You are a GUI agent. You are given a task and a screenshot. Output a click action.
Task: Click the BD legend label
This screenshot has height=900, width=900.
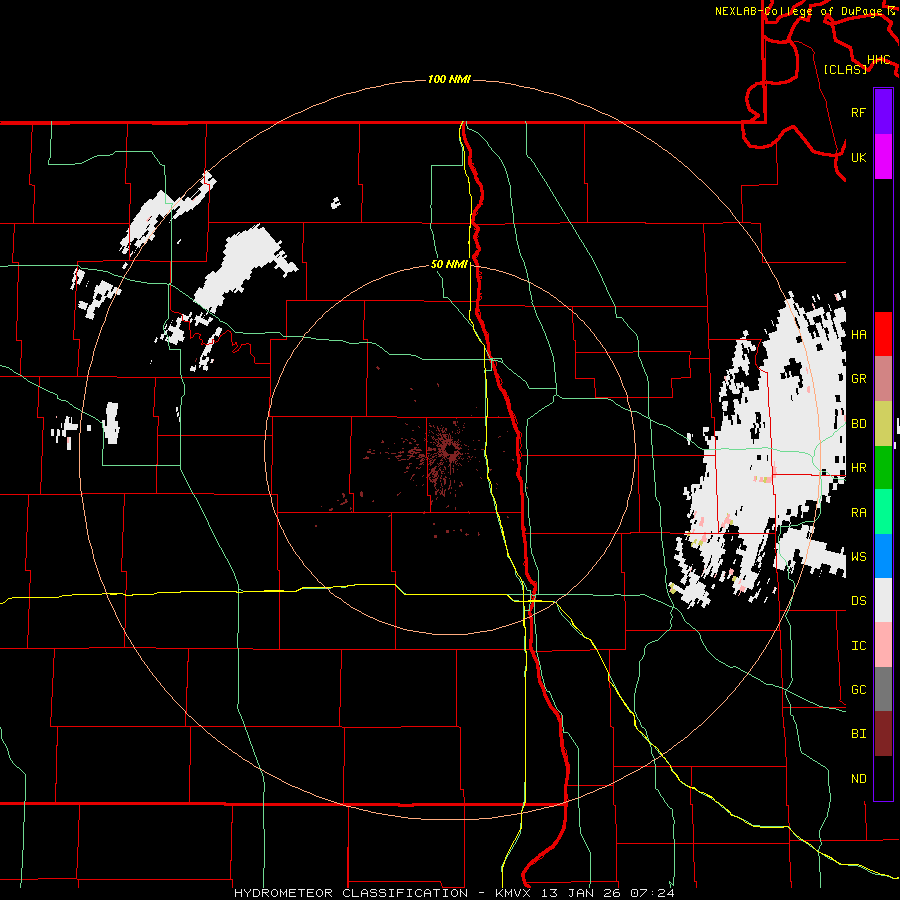[x=858, y=424]
